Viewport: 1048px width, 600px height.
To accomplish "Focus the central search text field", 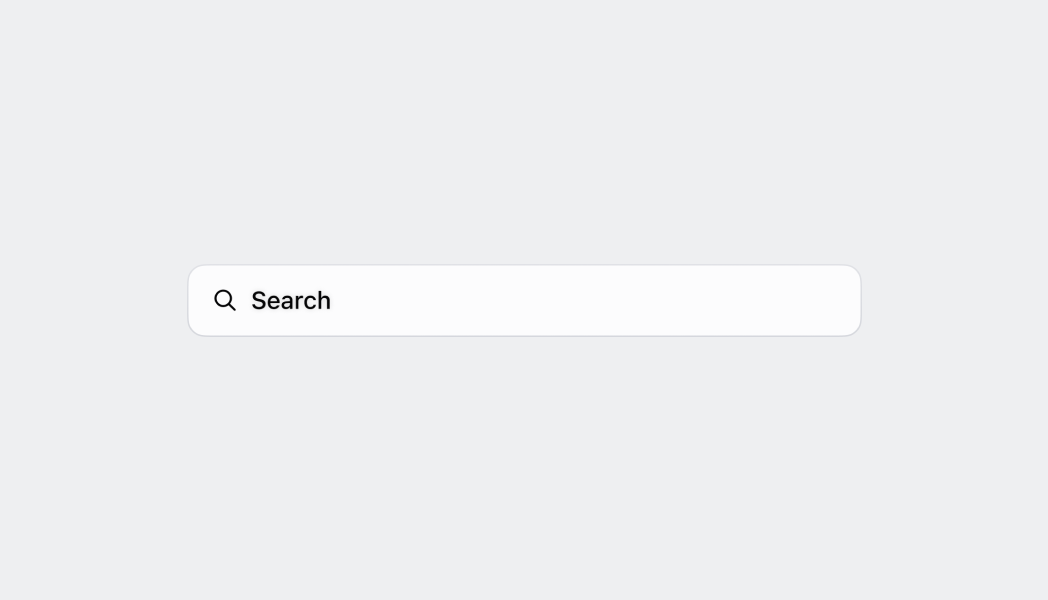I will 524,300.
